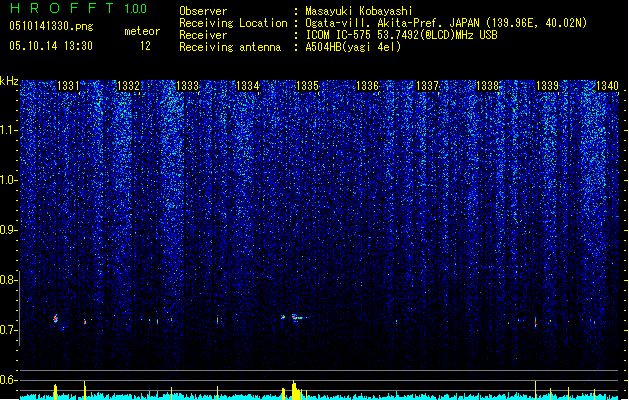This screenshot has width=629, height=400.
Task: Click the 1.1 kHz axis label
Action: pyautogui.click(x=8, y=130)
